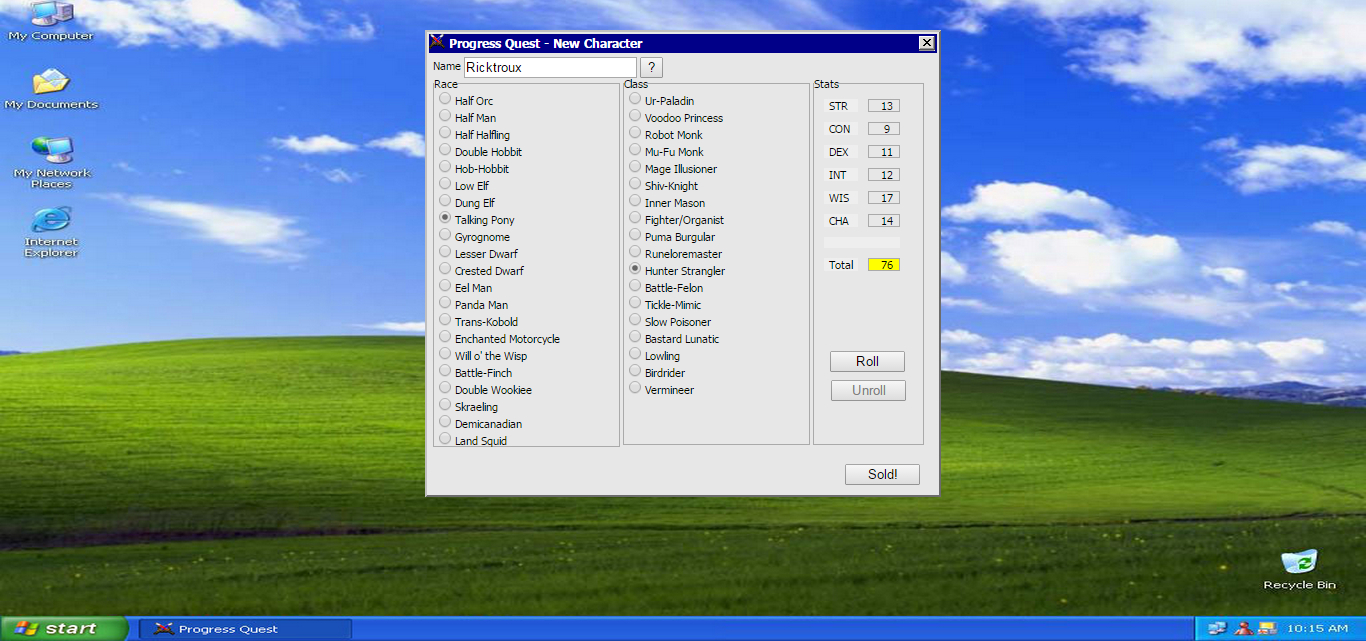Open the My Documents folder icon

[x=51, y=83]
